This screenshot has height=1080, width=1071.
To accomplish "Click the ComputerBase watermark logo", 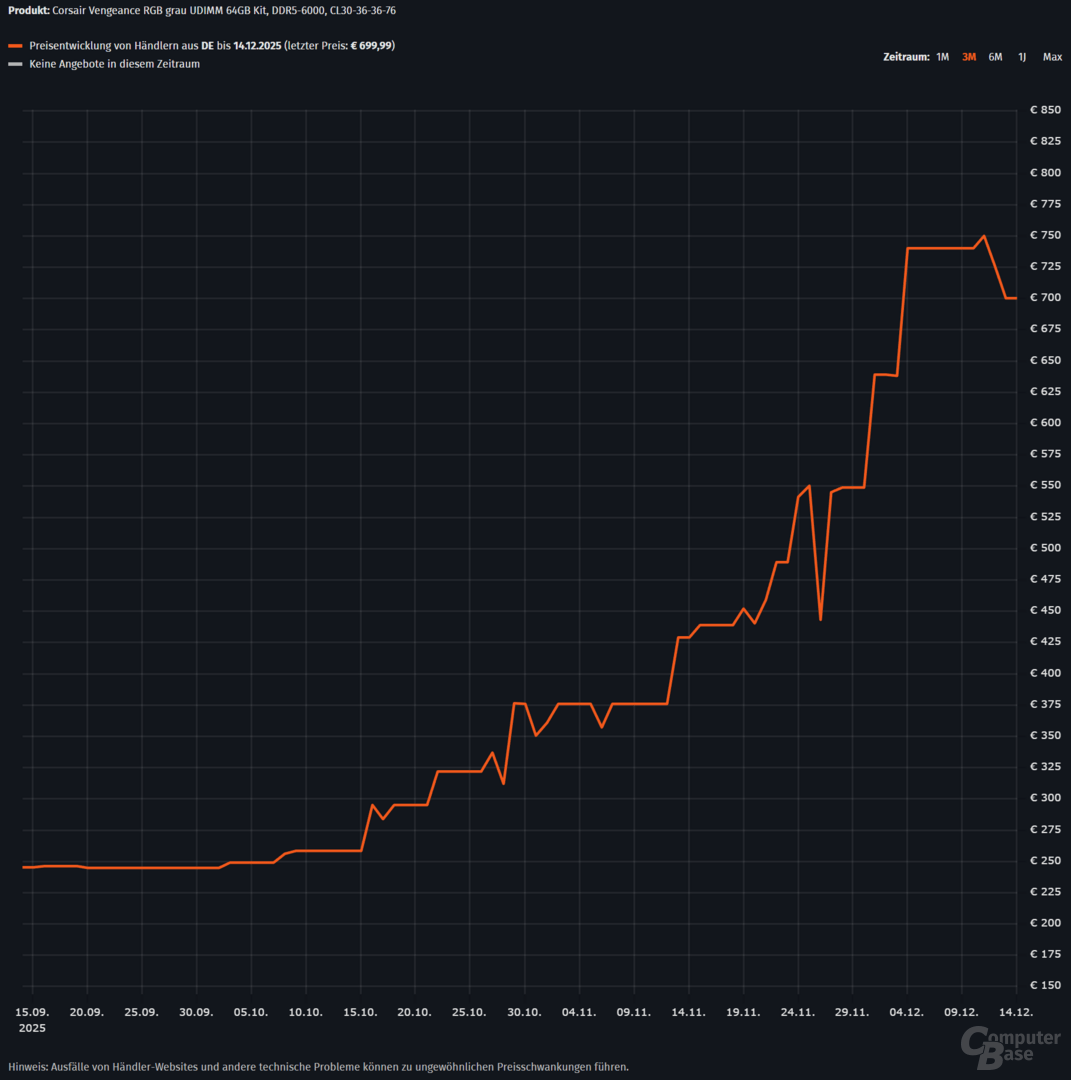I will point(1010,1047).
